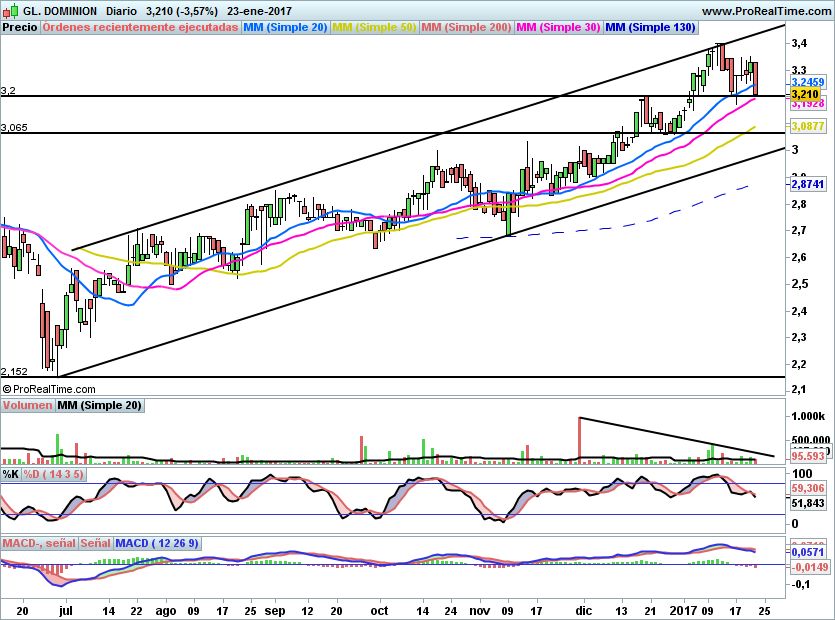Click the 2017 date axis label
Screen dimensions: 835x620
click(x=684, y=610)
